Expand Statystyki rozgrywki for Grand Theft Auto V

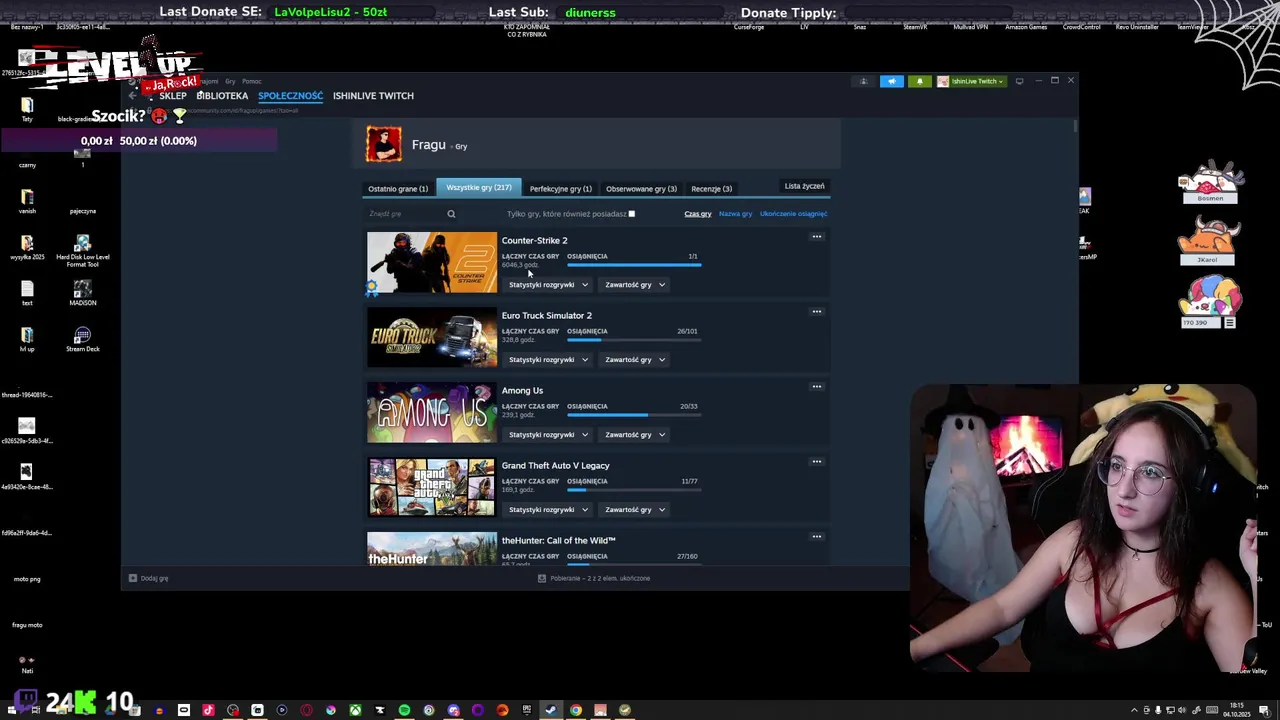(x=548, y=510)
